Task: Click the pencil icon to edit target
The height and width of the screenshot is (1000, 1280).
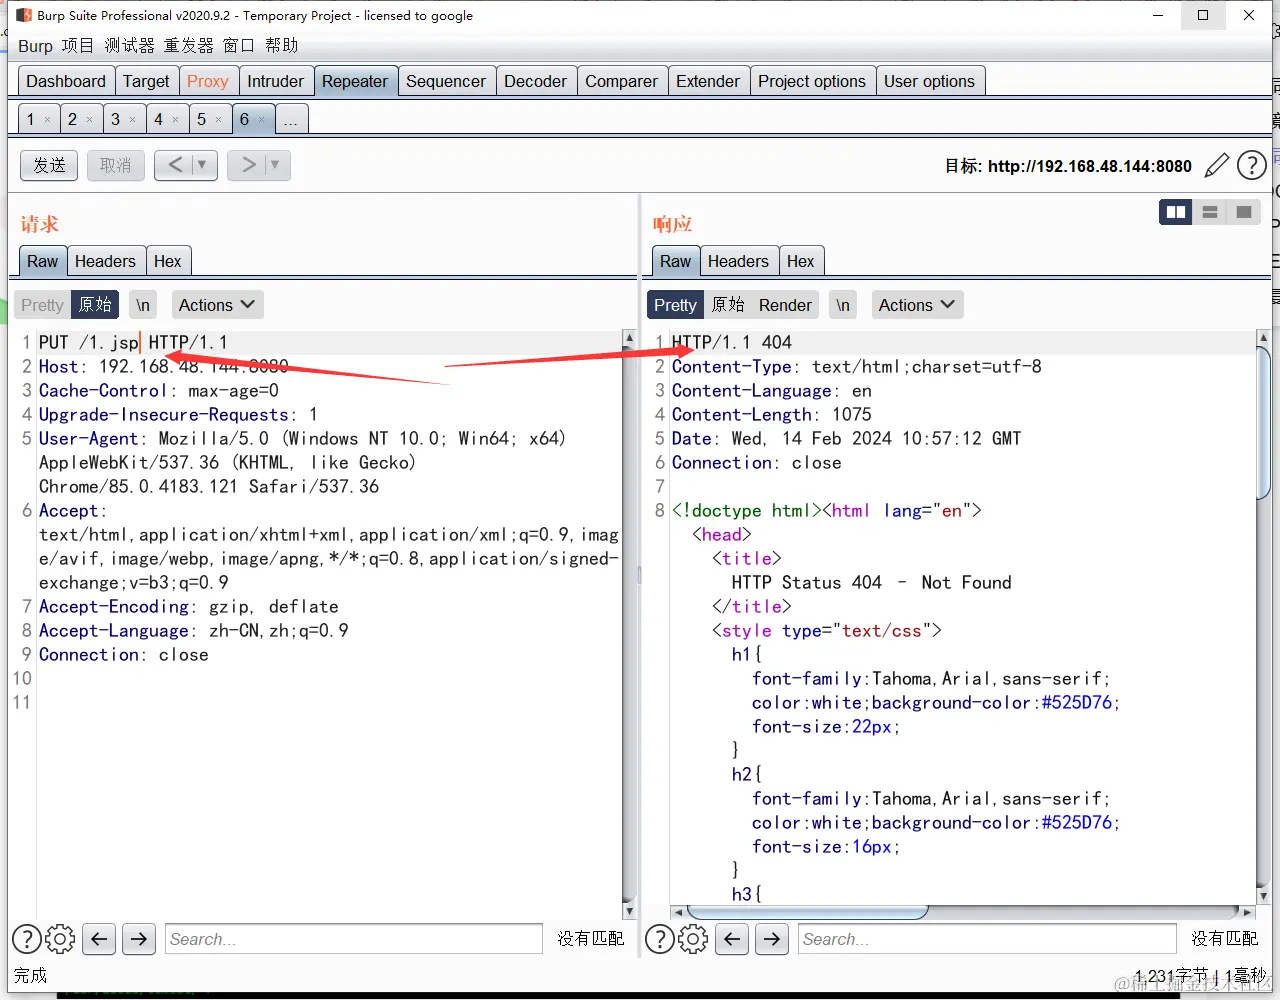Action: click(1217, 165)
